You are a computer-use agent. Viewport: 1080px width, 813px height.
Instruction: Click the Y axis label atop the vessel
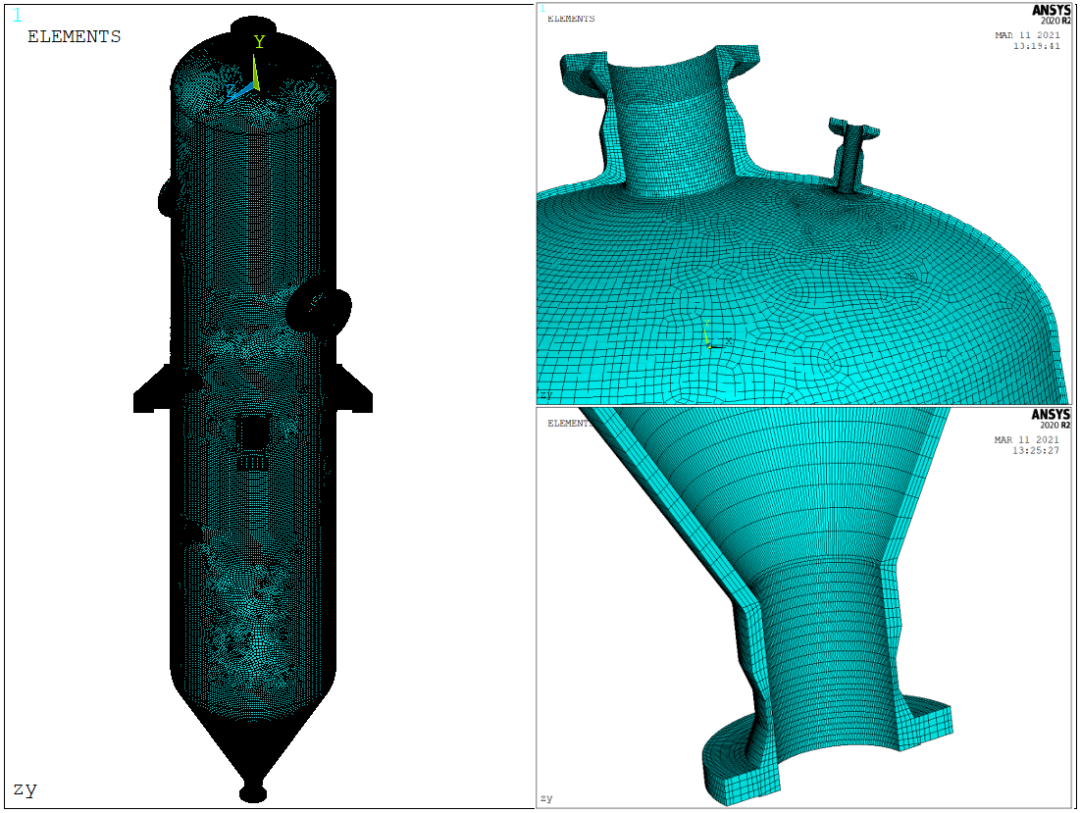coord(259,42)
